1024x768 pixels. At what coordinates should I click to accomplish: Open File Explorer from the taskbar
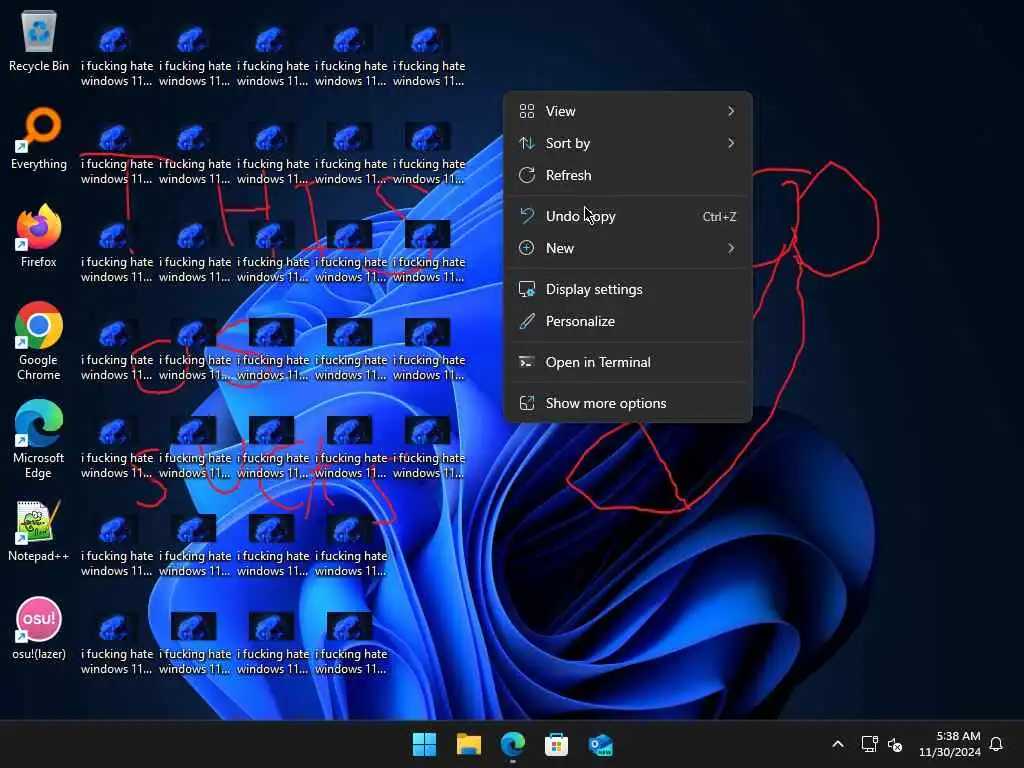[469, 744]
